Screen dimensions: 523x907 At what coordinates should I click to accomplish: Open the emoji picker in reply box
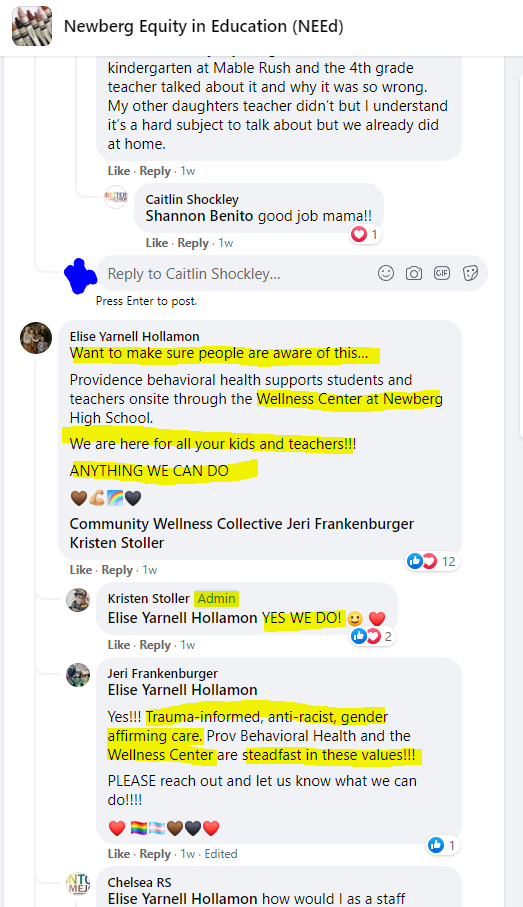coord(386,273)
